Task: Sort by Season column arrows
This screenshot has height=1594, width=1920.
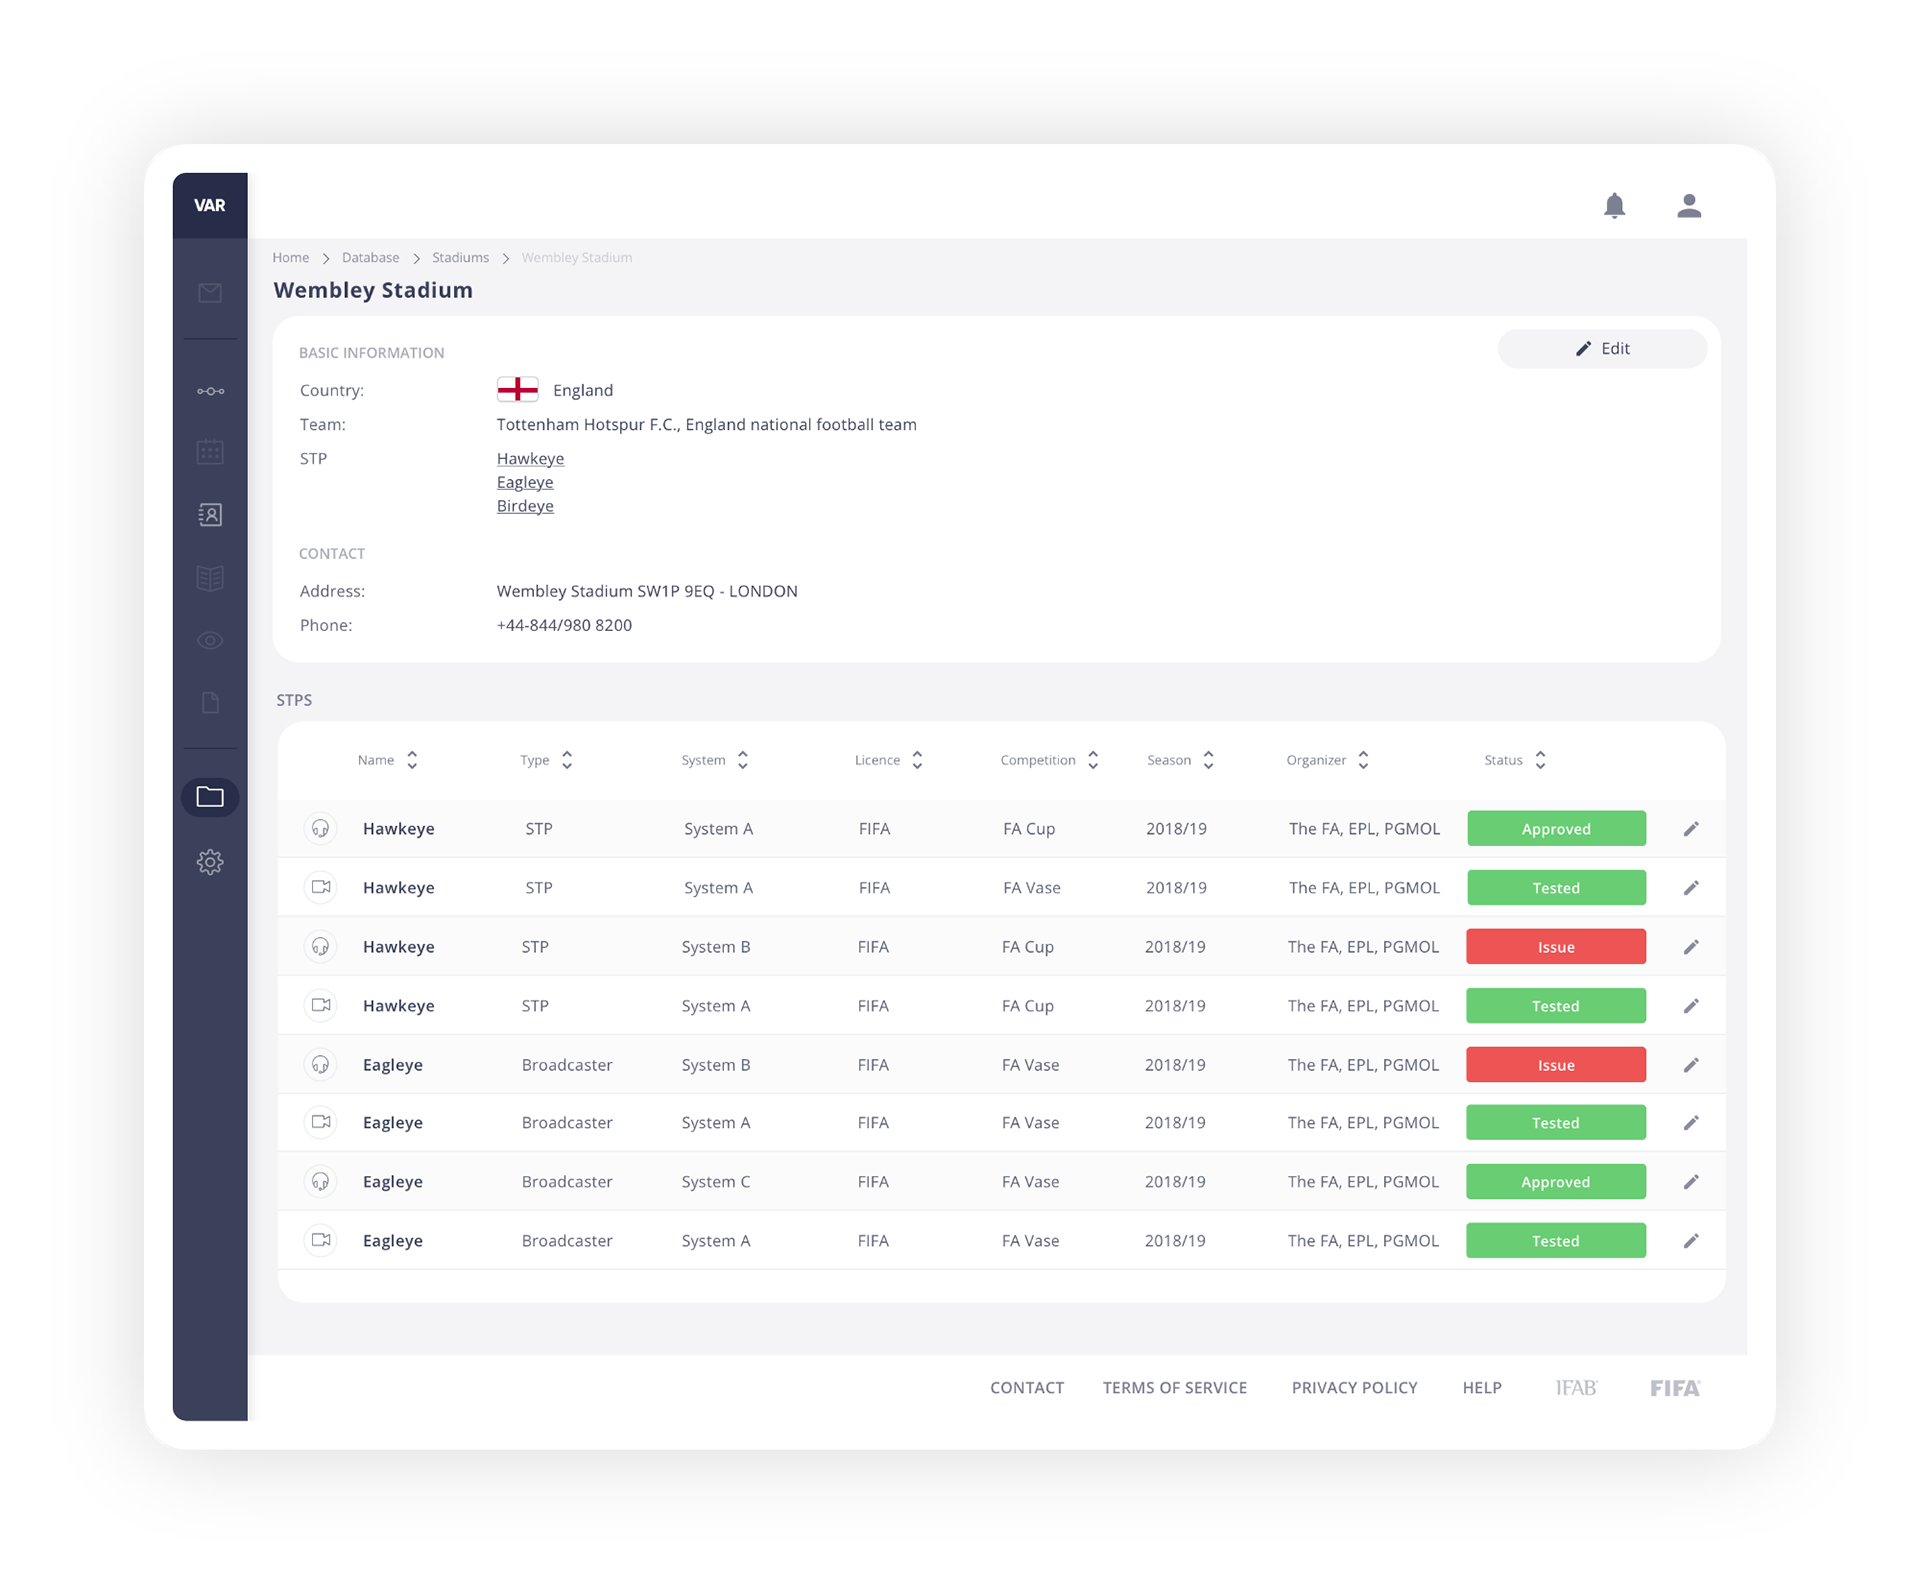Action: pos(1208,760)
